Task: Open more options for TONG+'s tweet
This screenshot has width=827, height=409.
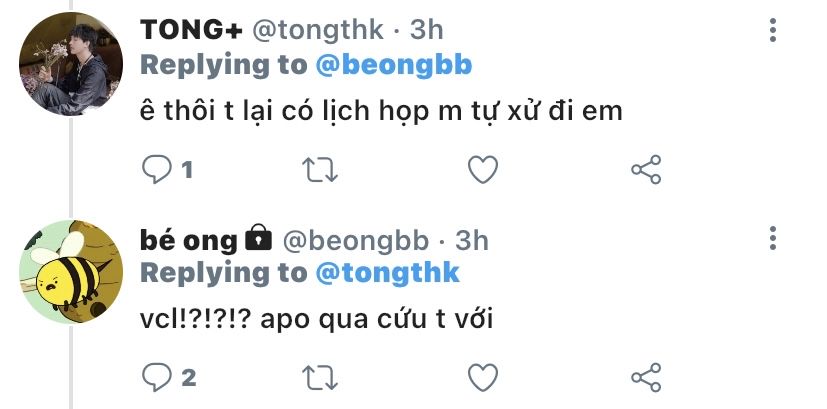Action: [x=773, y=31]
